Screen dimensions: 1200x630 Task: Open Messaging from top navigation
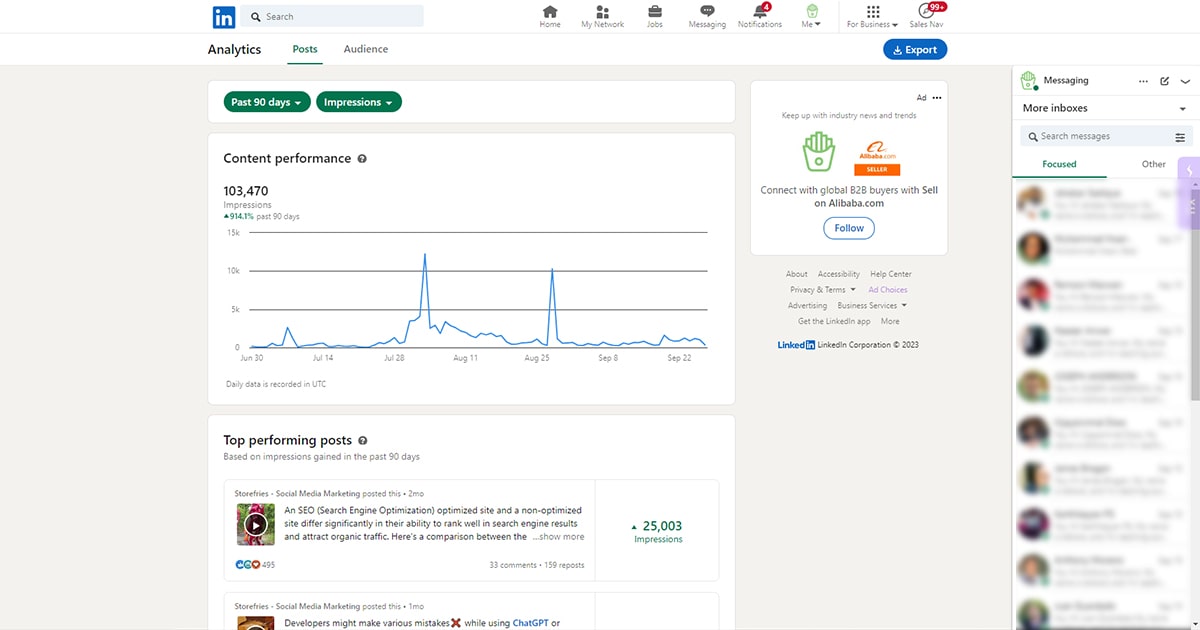(707, 12)
